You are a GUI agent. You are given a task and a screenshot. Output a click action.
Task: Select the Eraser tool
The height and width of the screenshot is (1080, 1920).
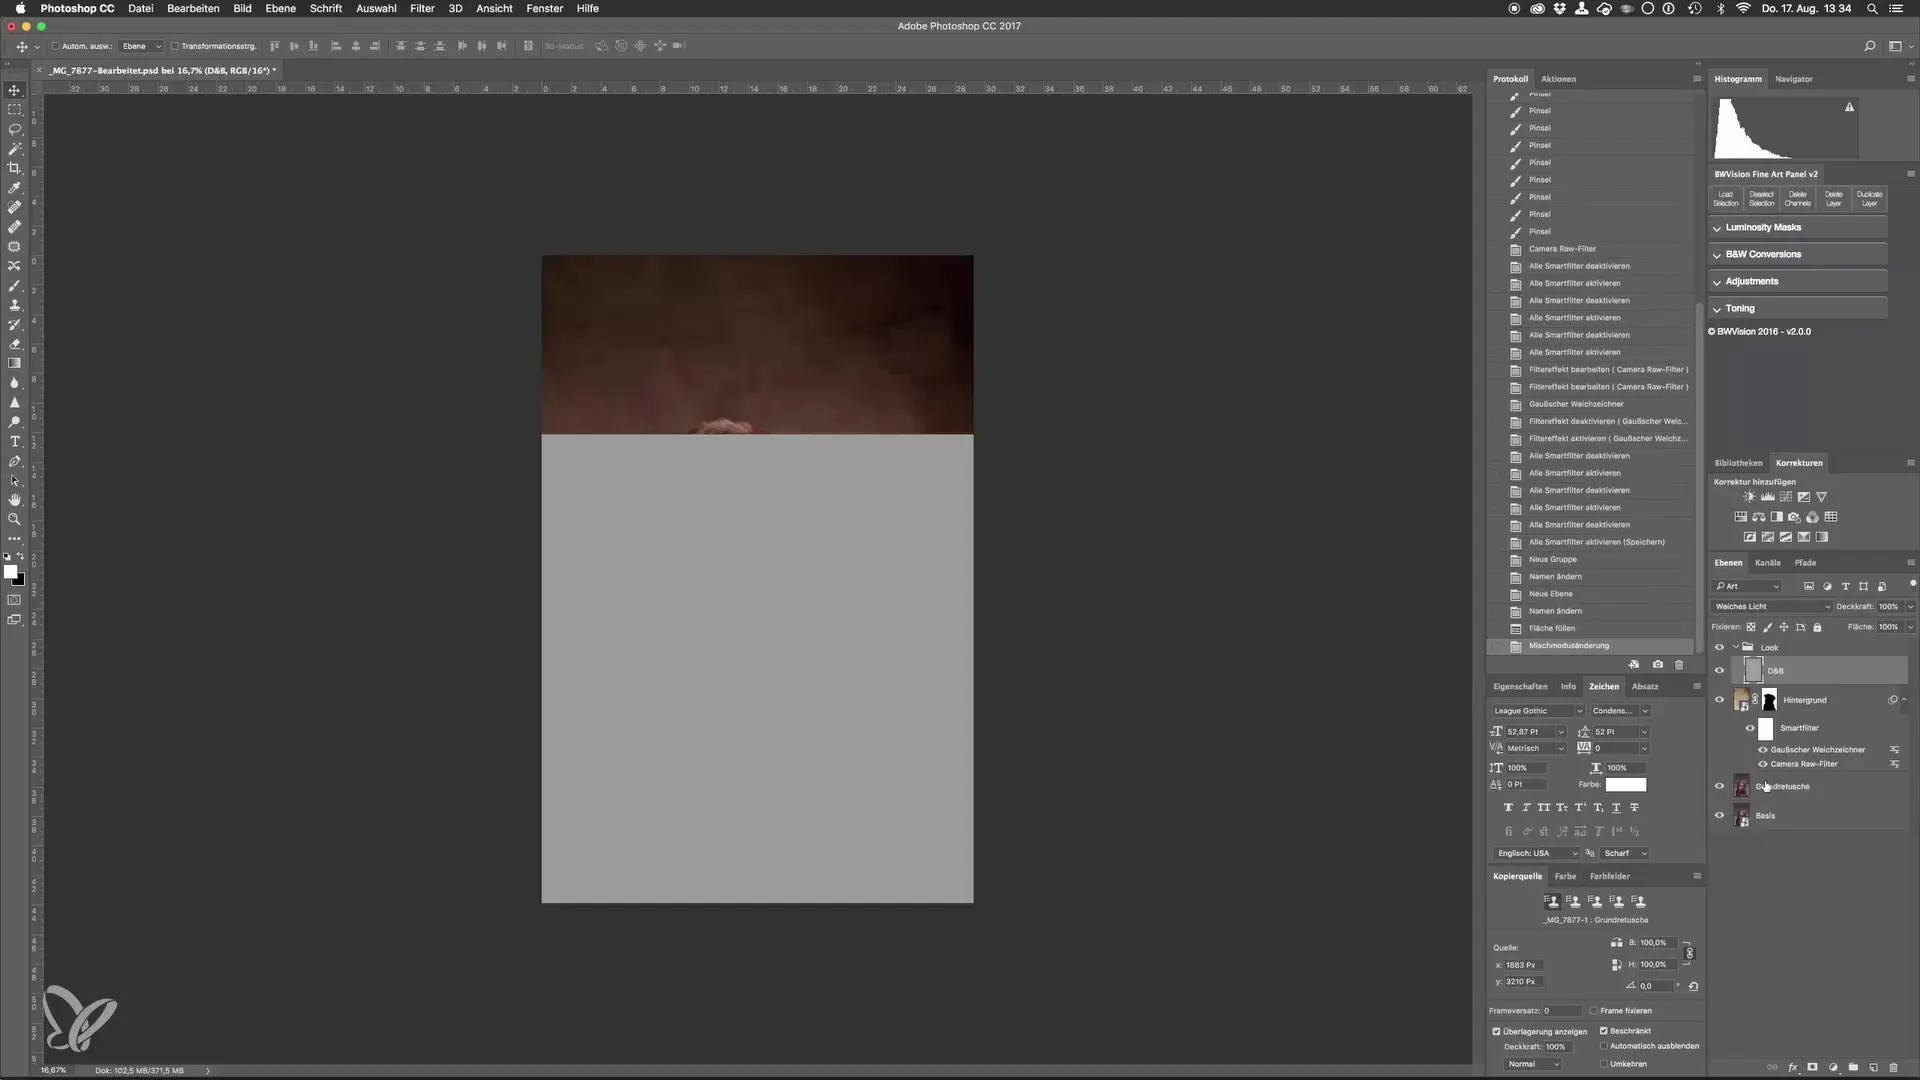14,344
